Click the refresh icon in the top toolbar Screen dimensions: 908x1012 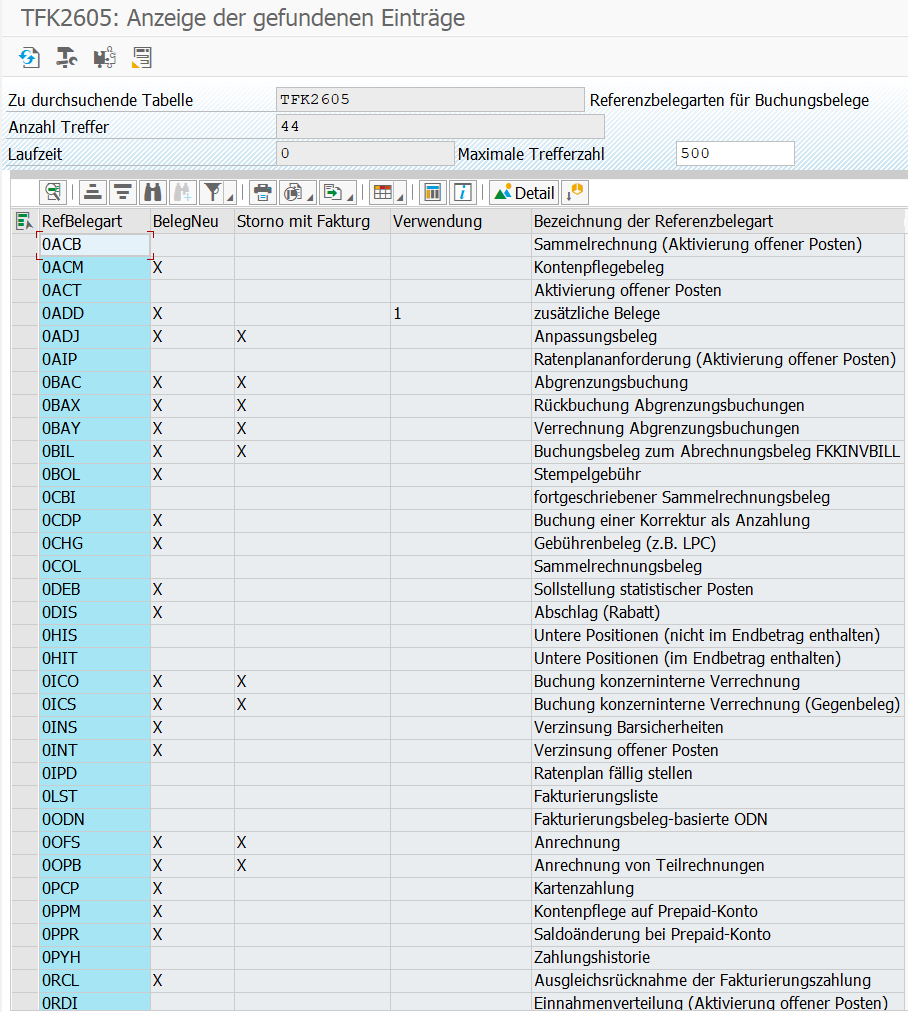click(x=30, y=57)
